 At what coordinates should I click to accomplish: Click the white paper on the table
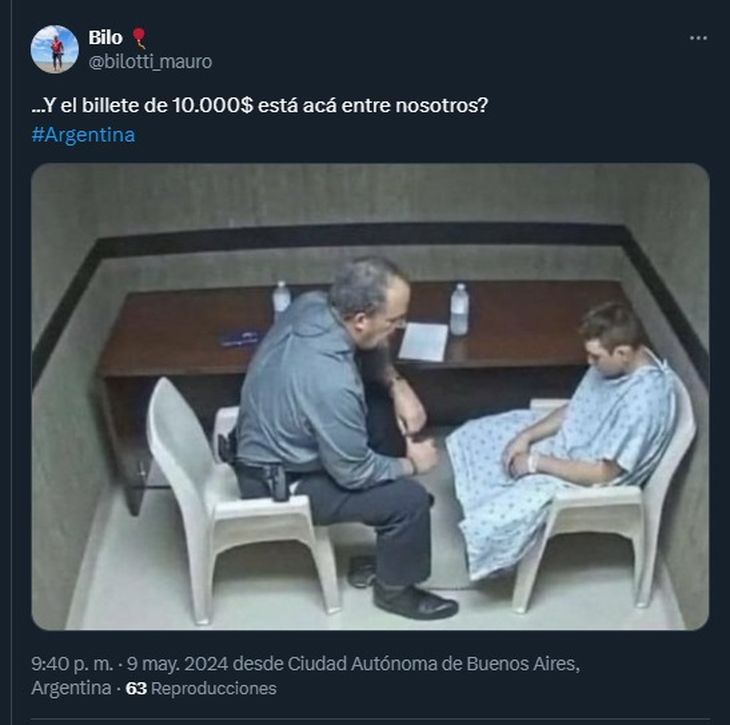point(424,341)
